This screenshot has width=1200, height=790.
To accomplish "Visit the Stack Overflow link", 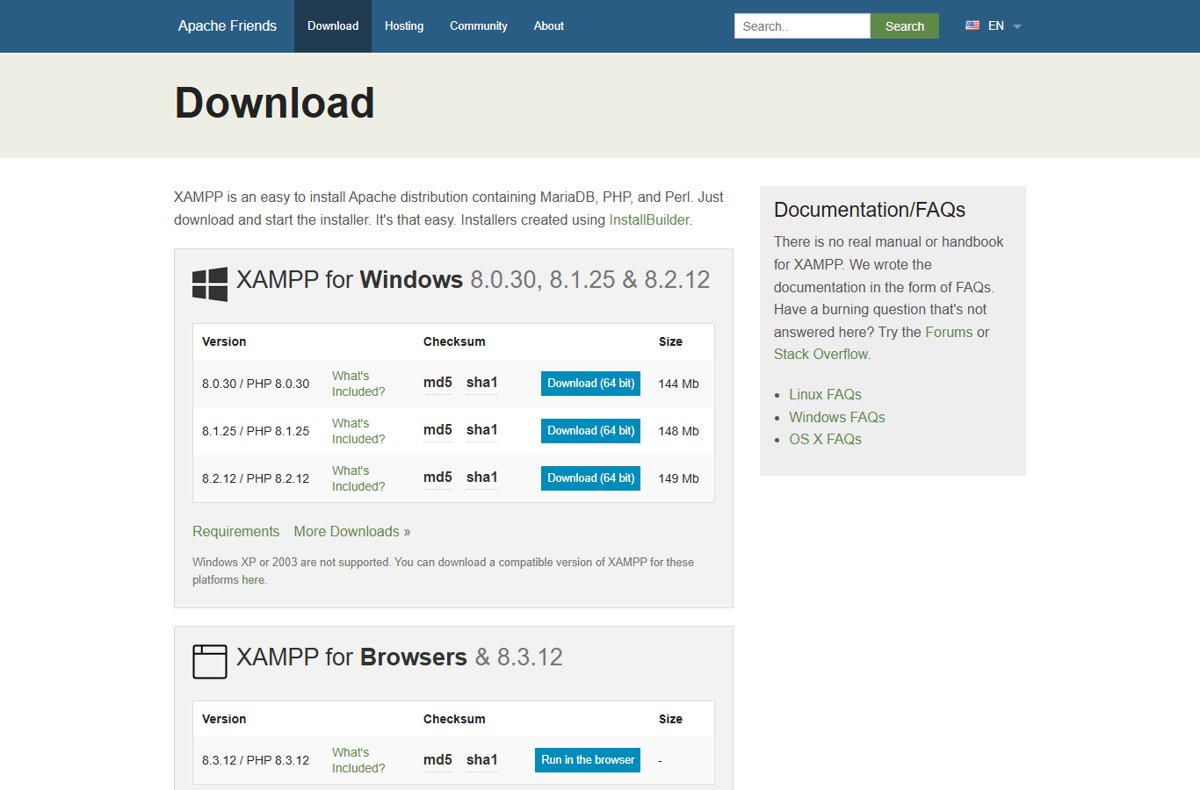I will (821, 354).
